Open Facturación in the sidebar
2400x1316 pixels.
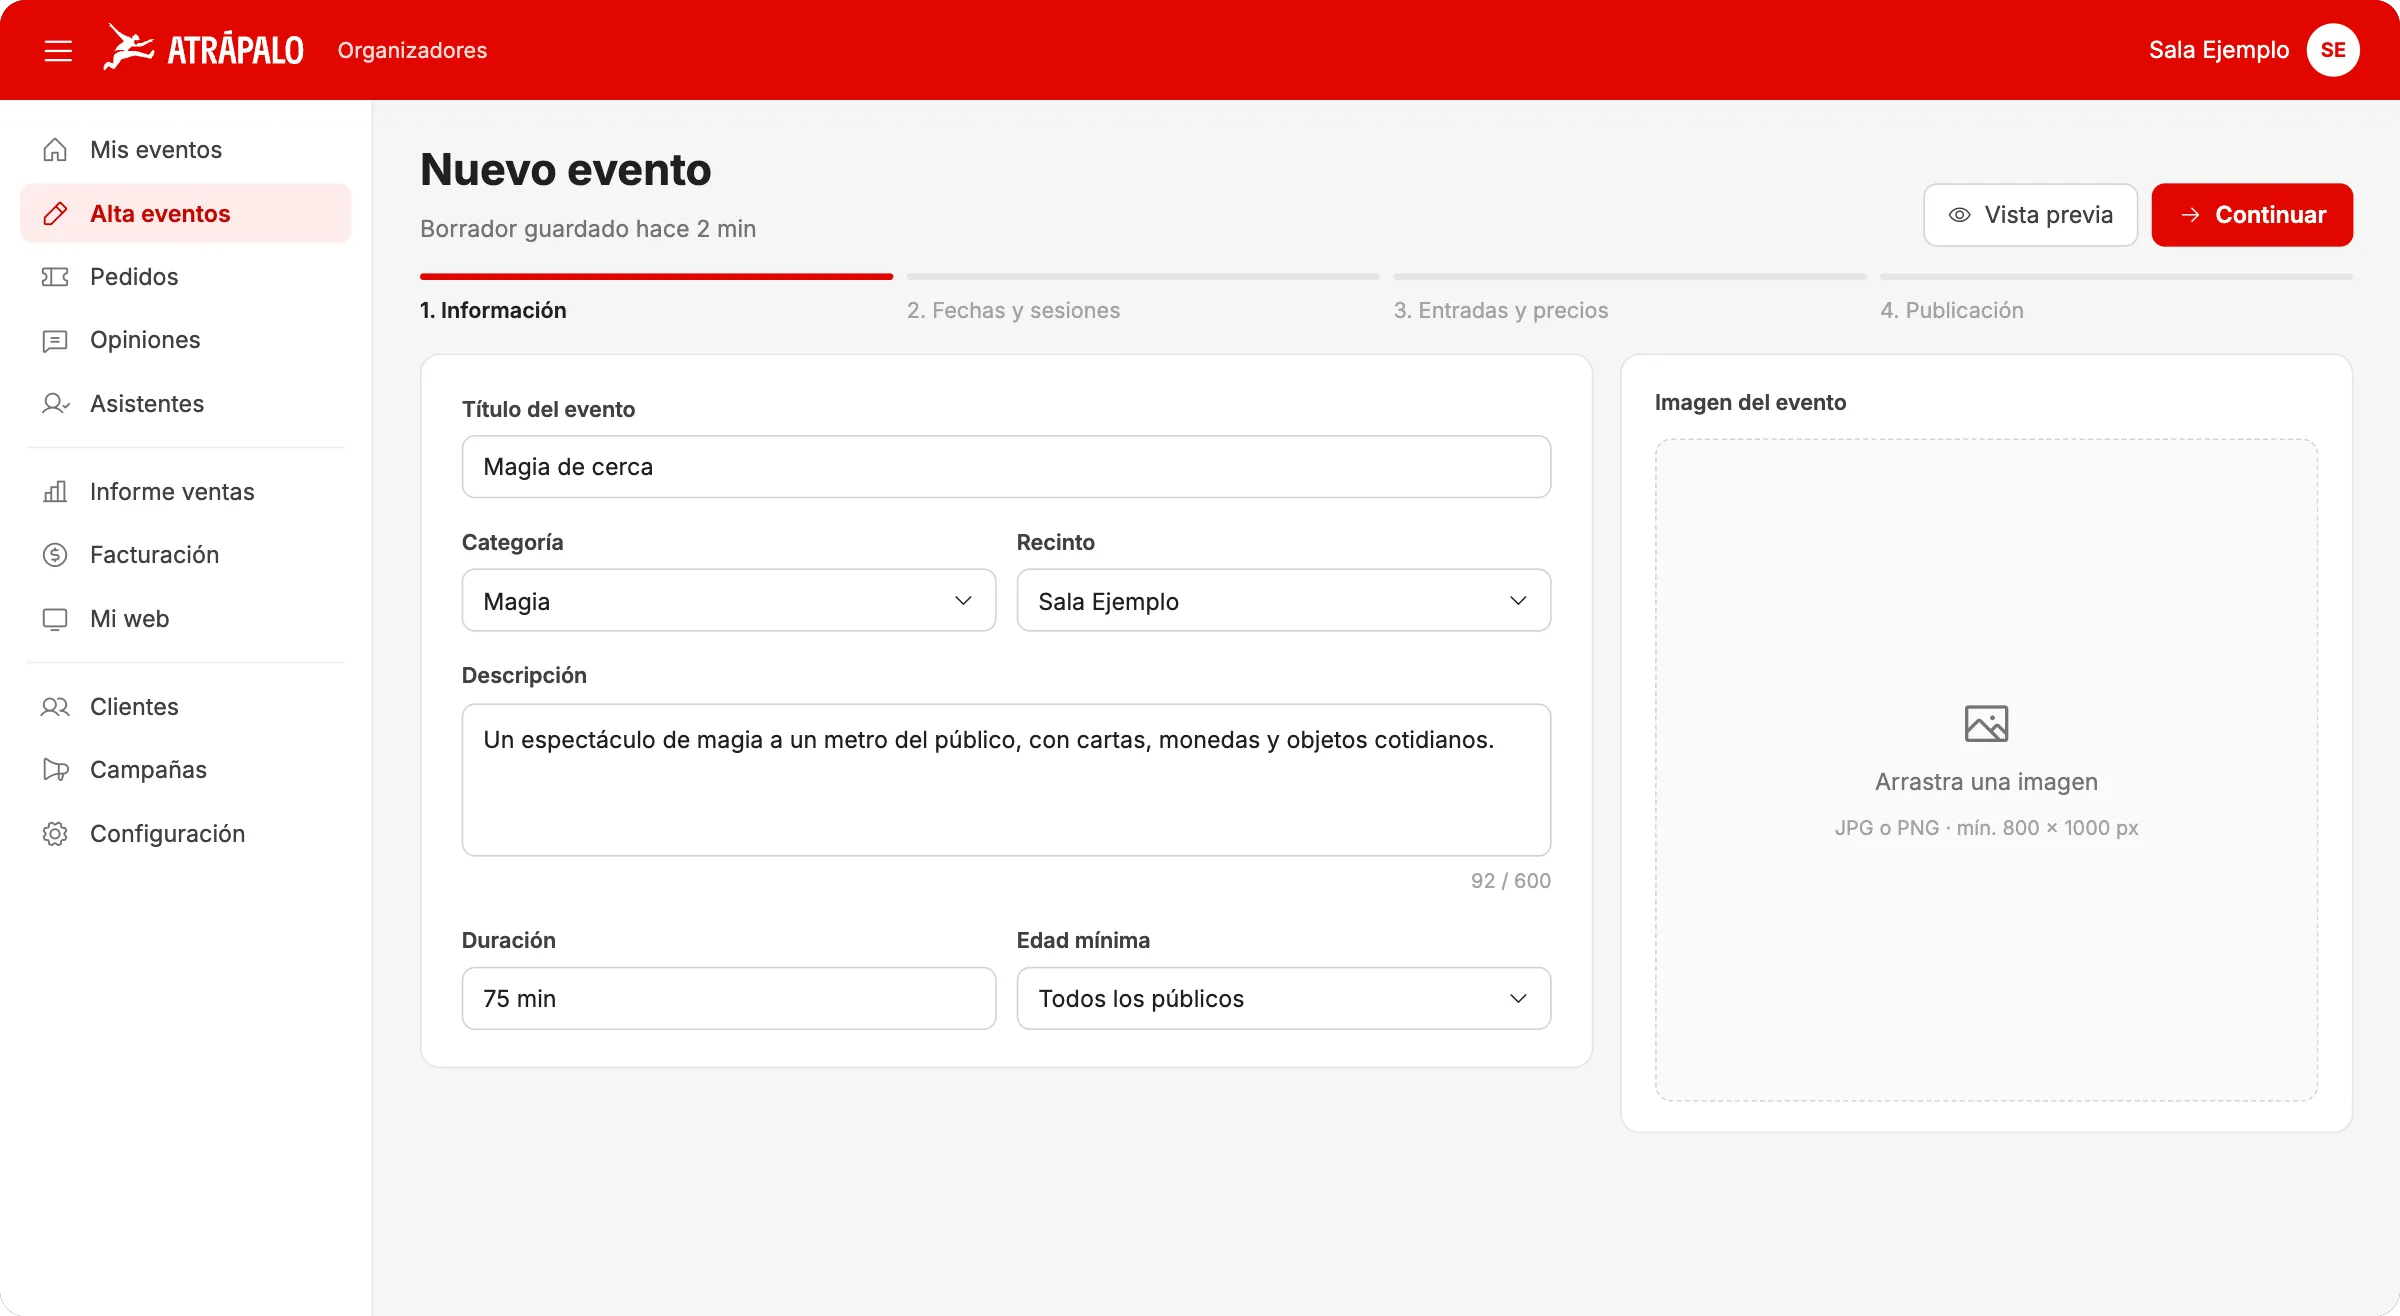click(185, 555)
